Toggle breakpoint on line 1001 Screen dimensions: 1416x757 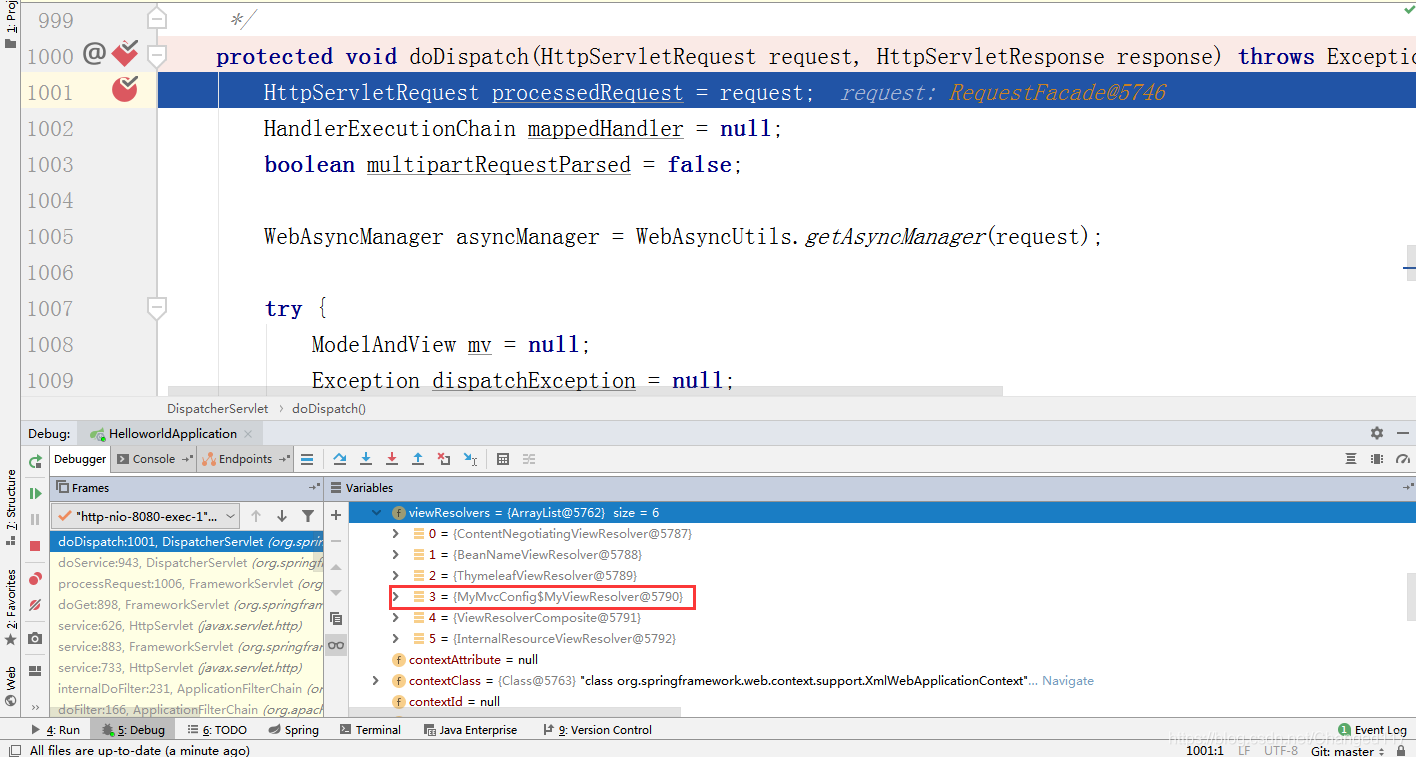click(125, 90)
